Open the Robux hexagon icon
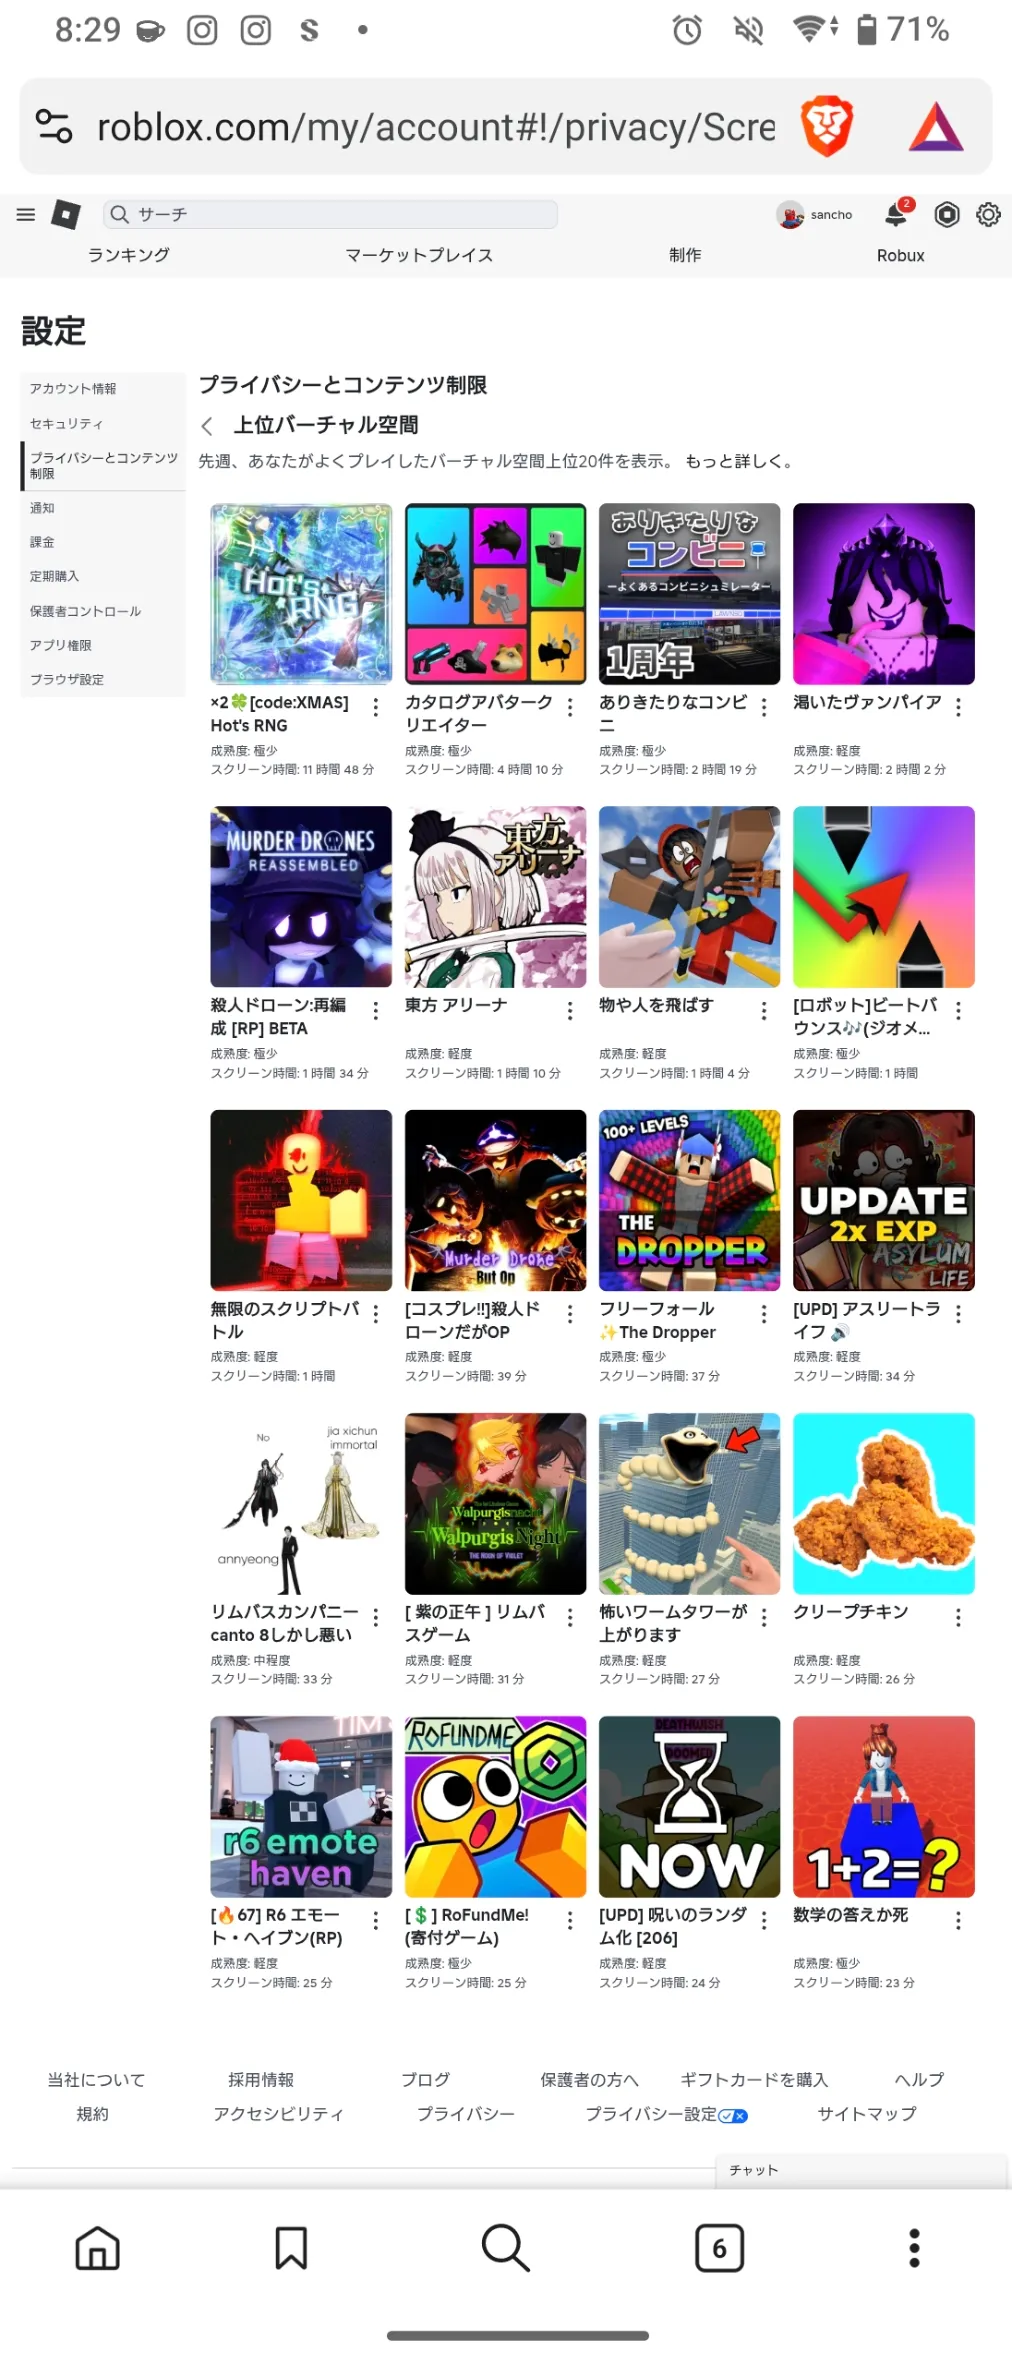The height and width of the screenshot is (2364, 1012). click(x=946, y=214)
